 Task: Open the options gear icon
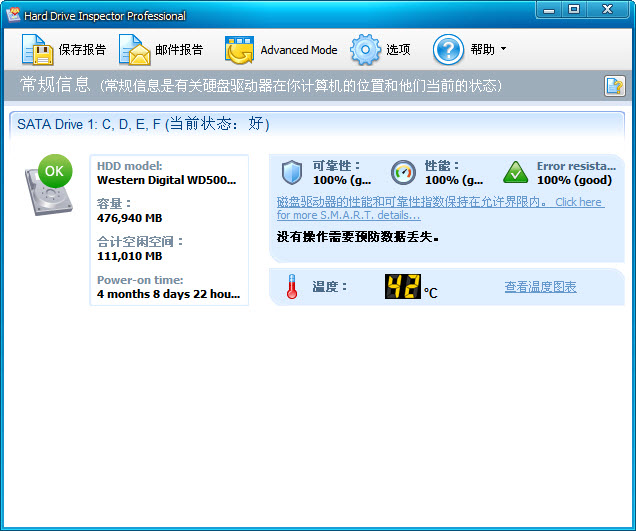[365, 49]
